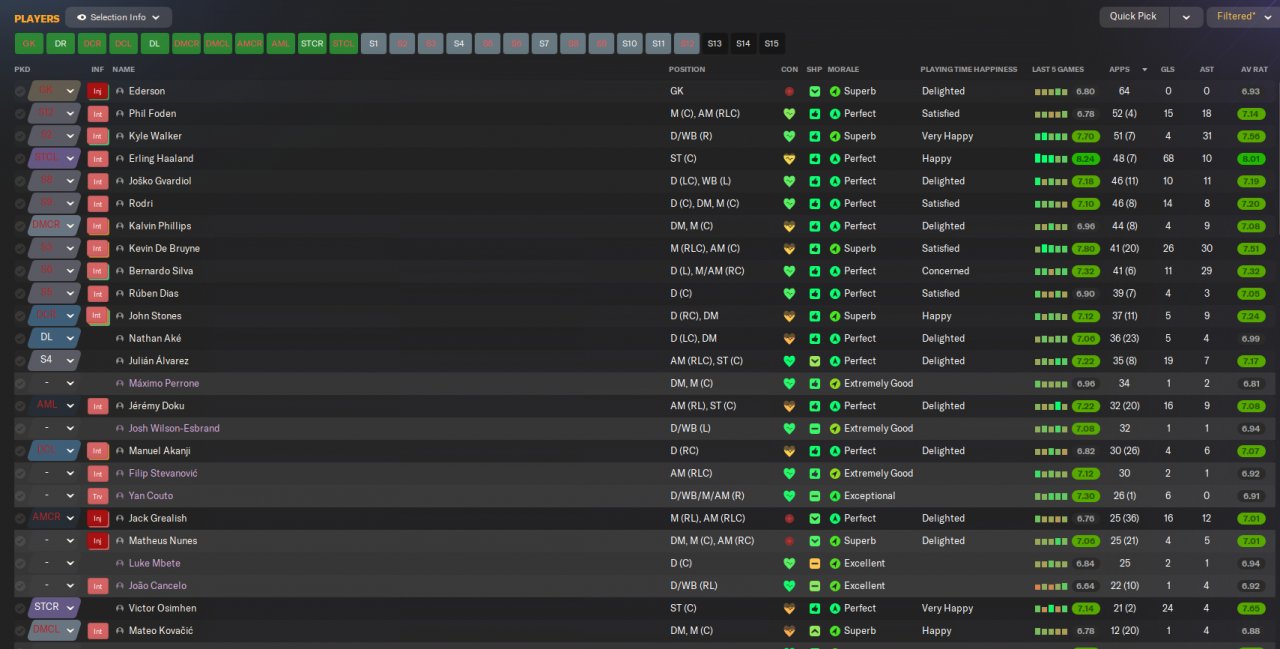Open the arrow menu beside Quick Pick

coord(1186,17)
